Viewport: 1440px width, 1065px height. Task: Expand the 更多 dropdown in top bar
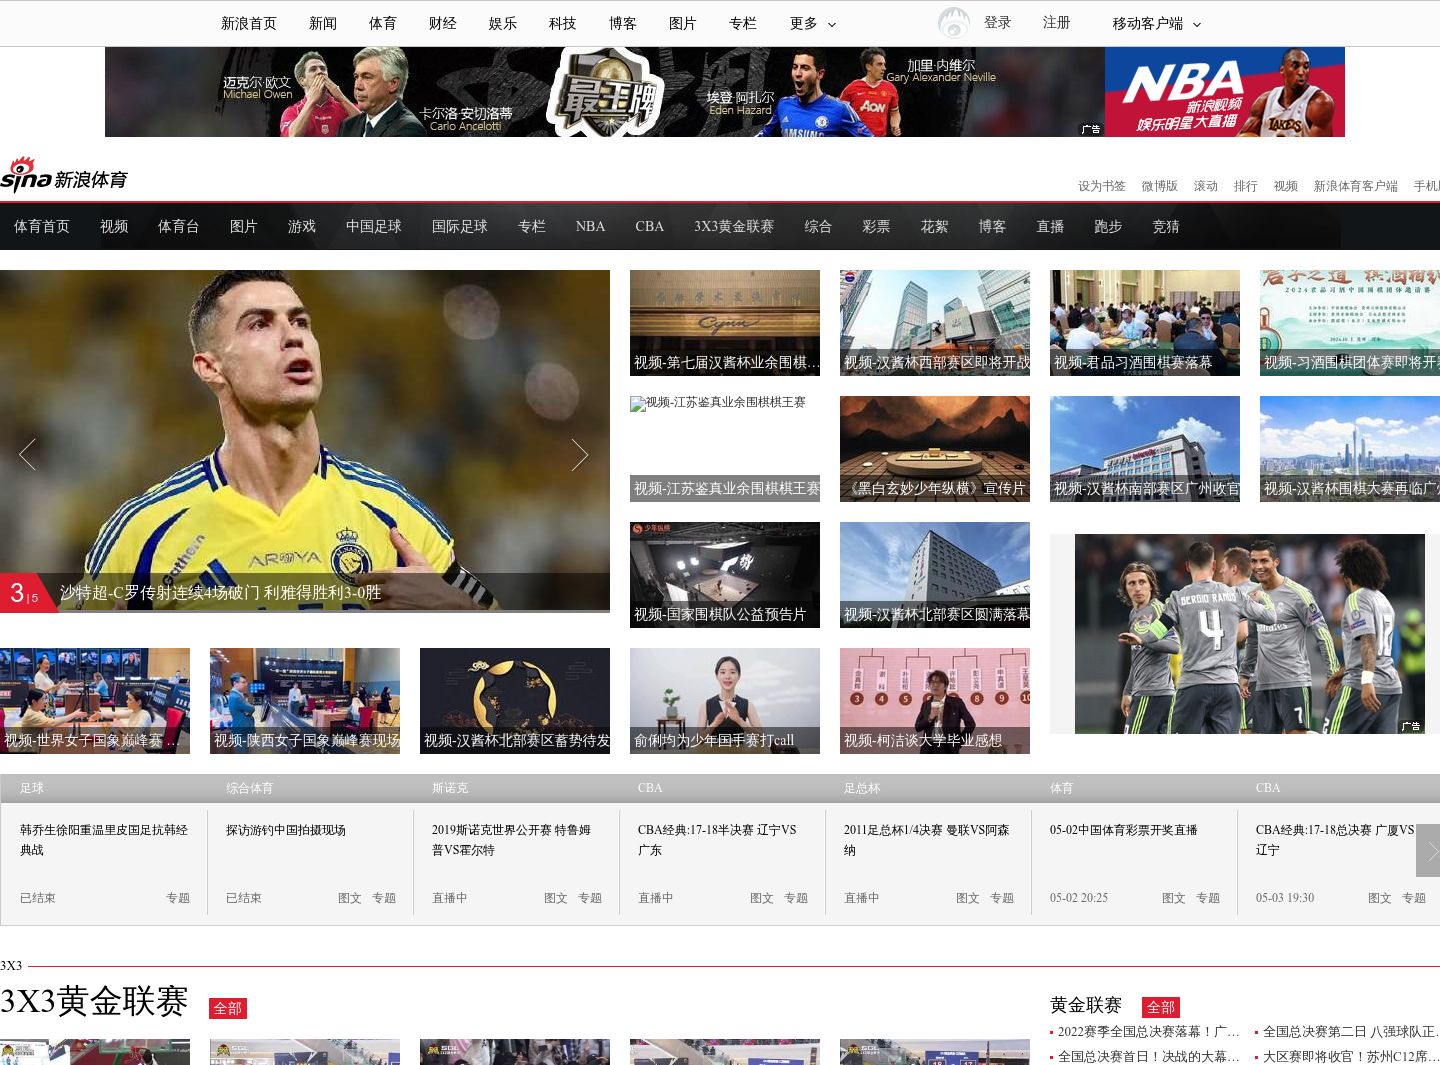[x=813, y=23]
